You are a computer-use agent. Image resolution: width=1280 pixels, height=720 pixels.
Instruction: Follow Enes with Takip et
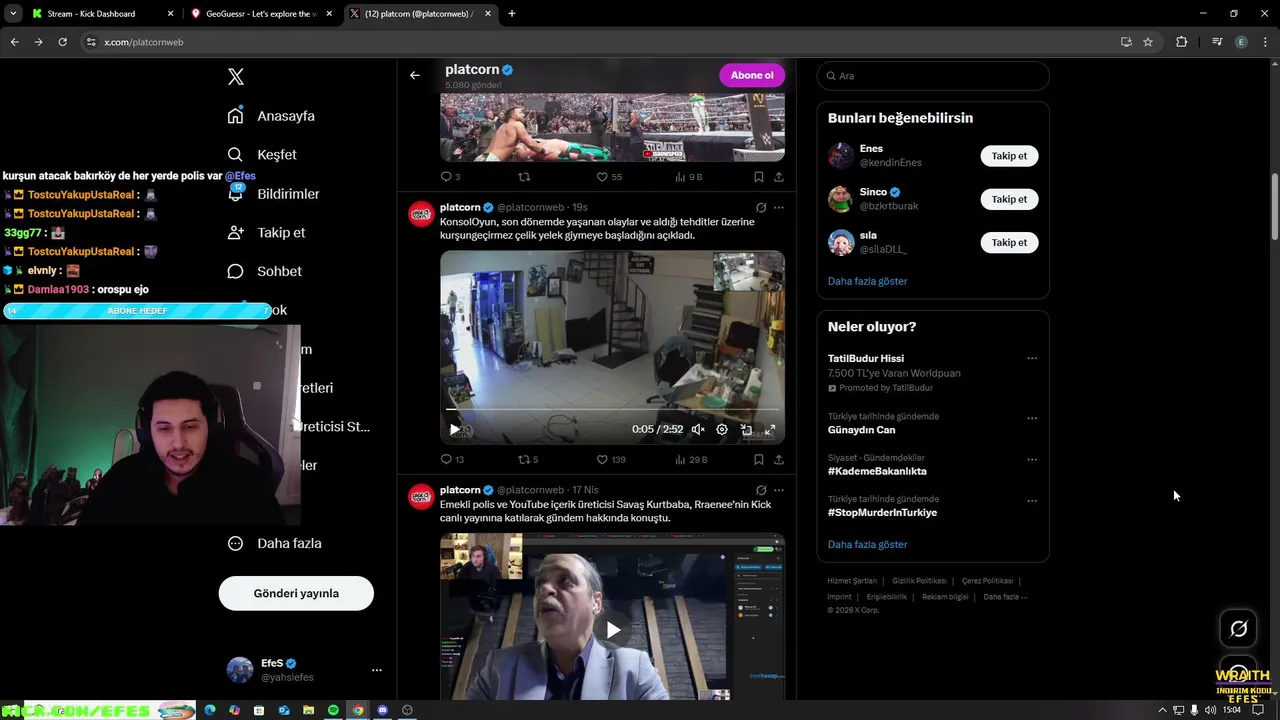(x=1009, y=156)
